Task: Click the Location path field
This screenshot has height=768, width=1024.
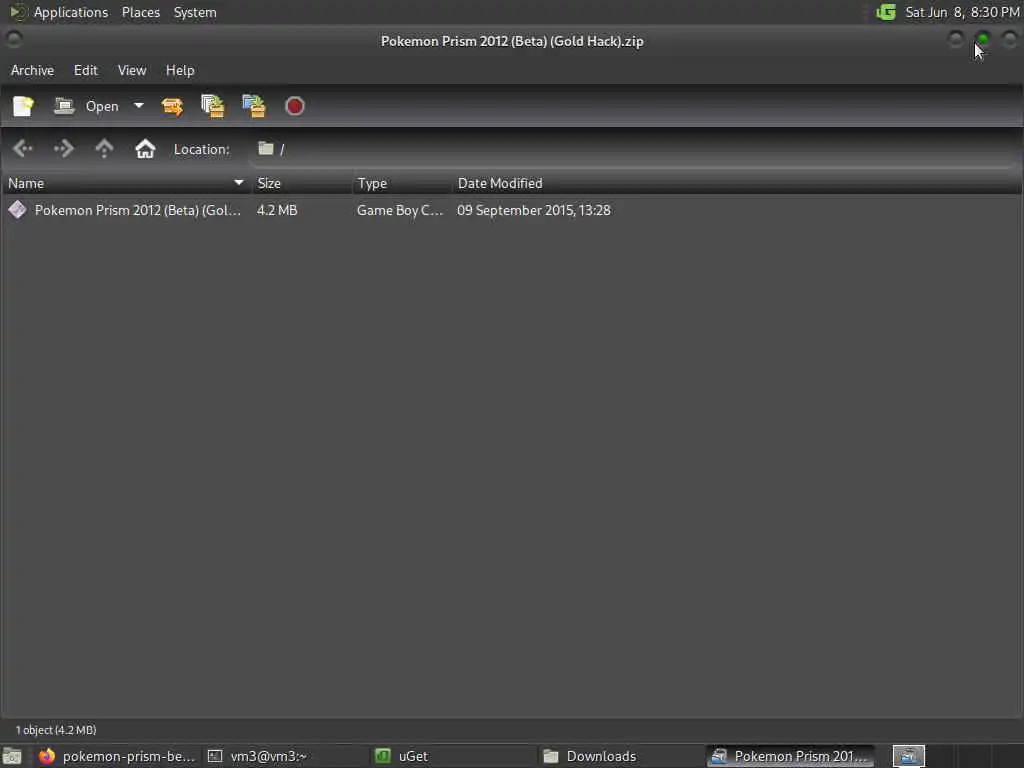Action: pos(633,149)
